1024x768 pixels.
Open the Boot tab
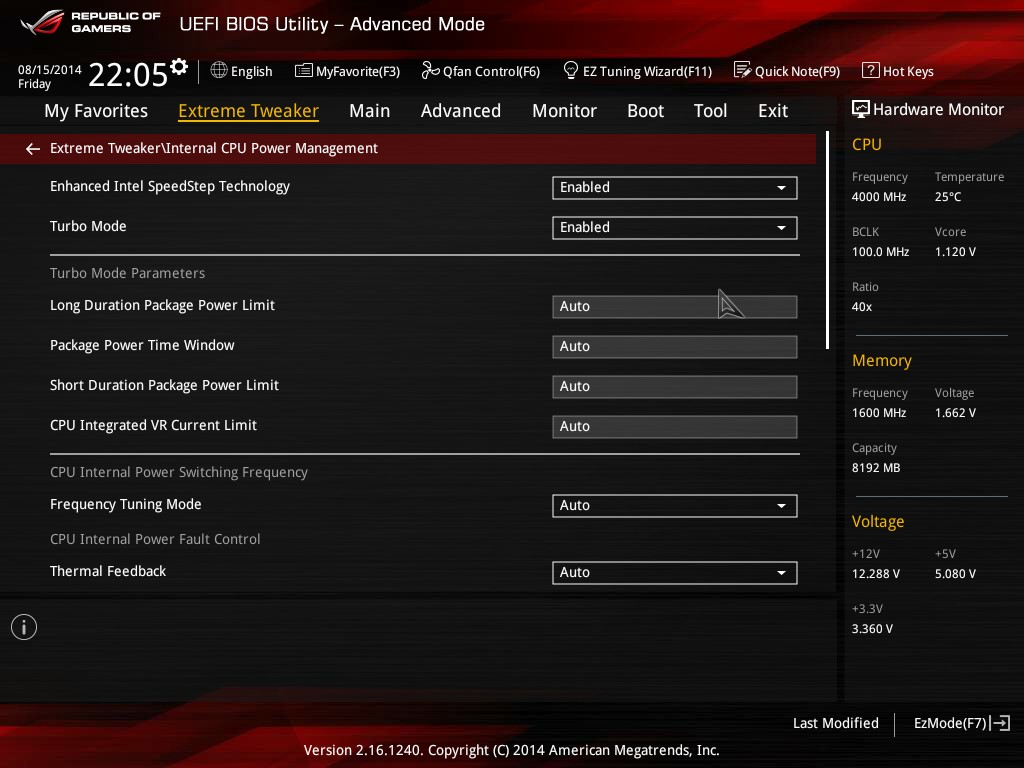point(645,111)
